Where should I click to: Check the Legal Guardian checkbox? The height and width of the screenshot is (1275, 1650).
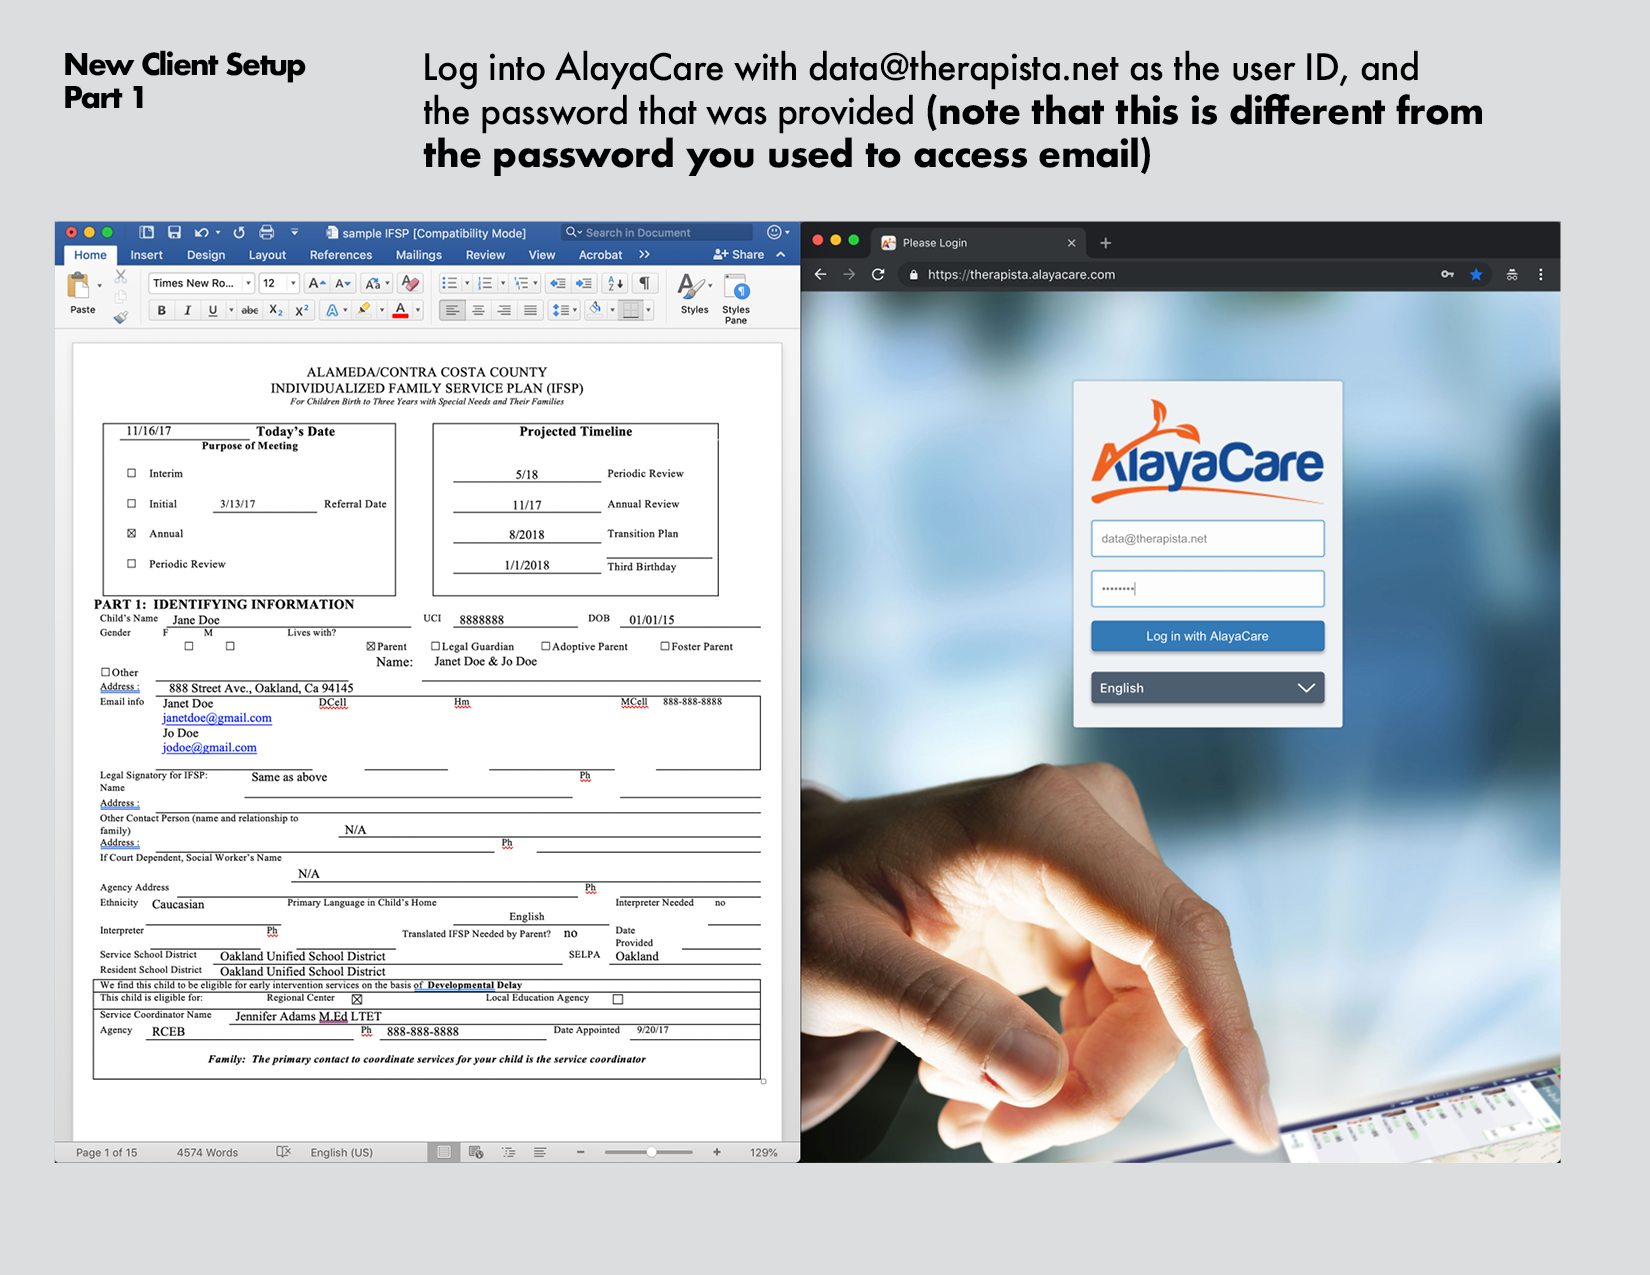(435, 647)
